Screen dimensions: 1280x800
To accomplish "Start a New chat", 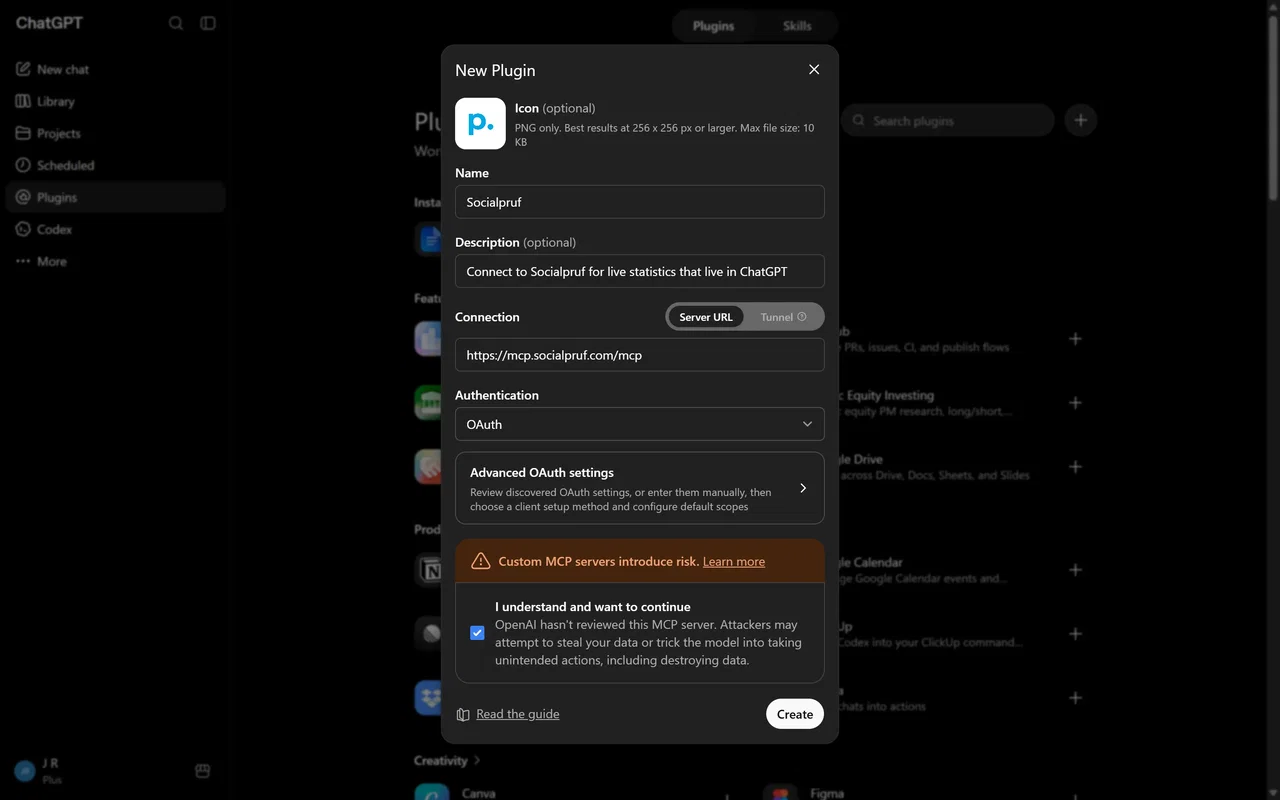I will click(x=115, y=69).
